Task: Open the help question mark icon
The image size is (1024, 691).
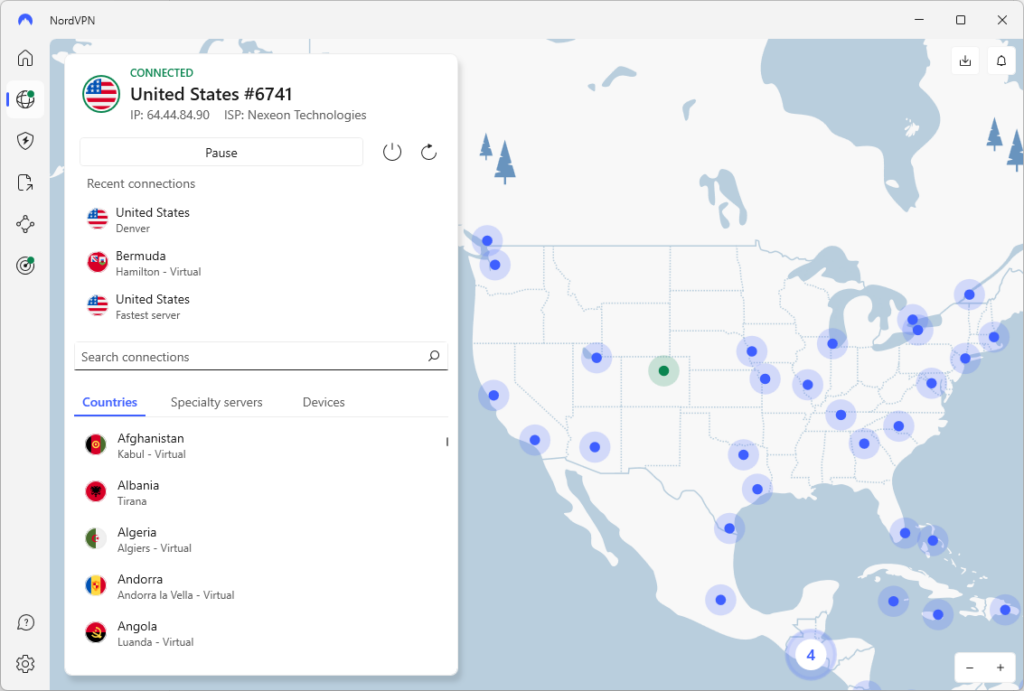Action: pyautogui.click(x=25, y=622)
